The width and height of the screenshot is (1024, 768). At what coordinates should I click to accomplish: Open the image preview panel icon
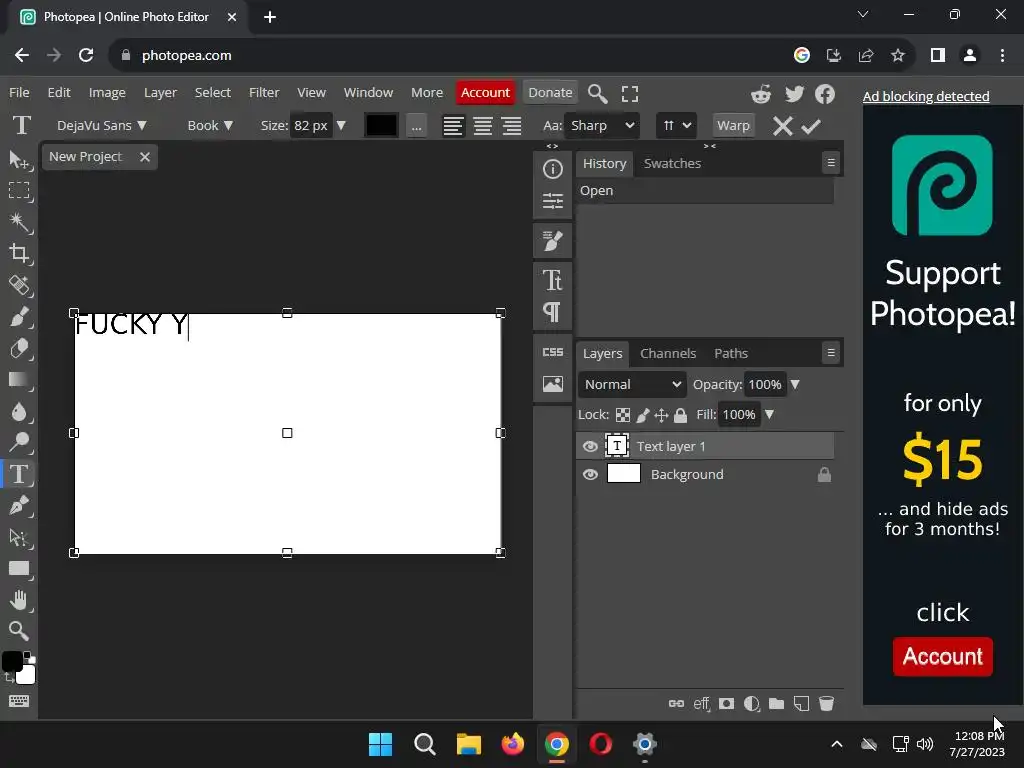[x=552, y=384]
